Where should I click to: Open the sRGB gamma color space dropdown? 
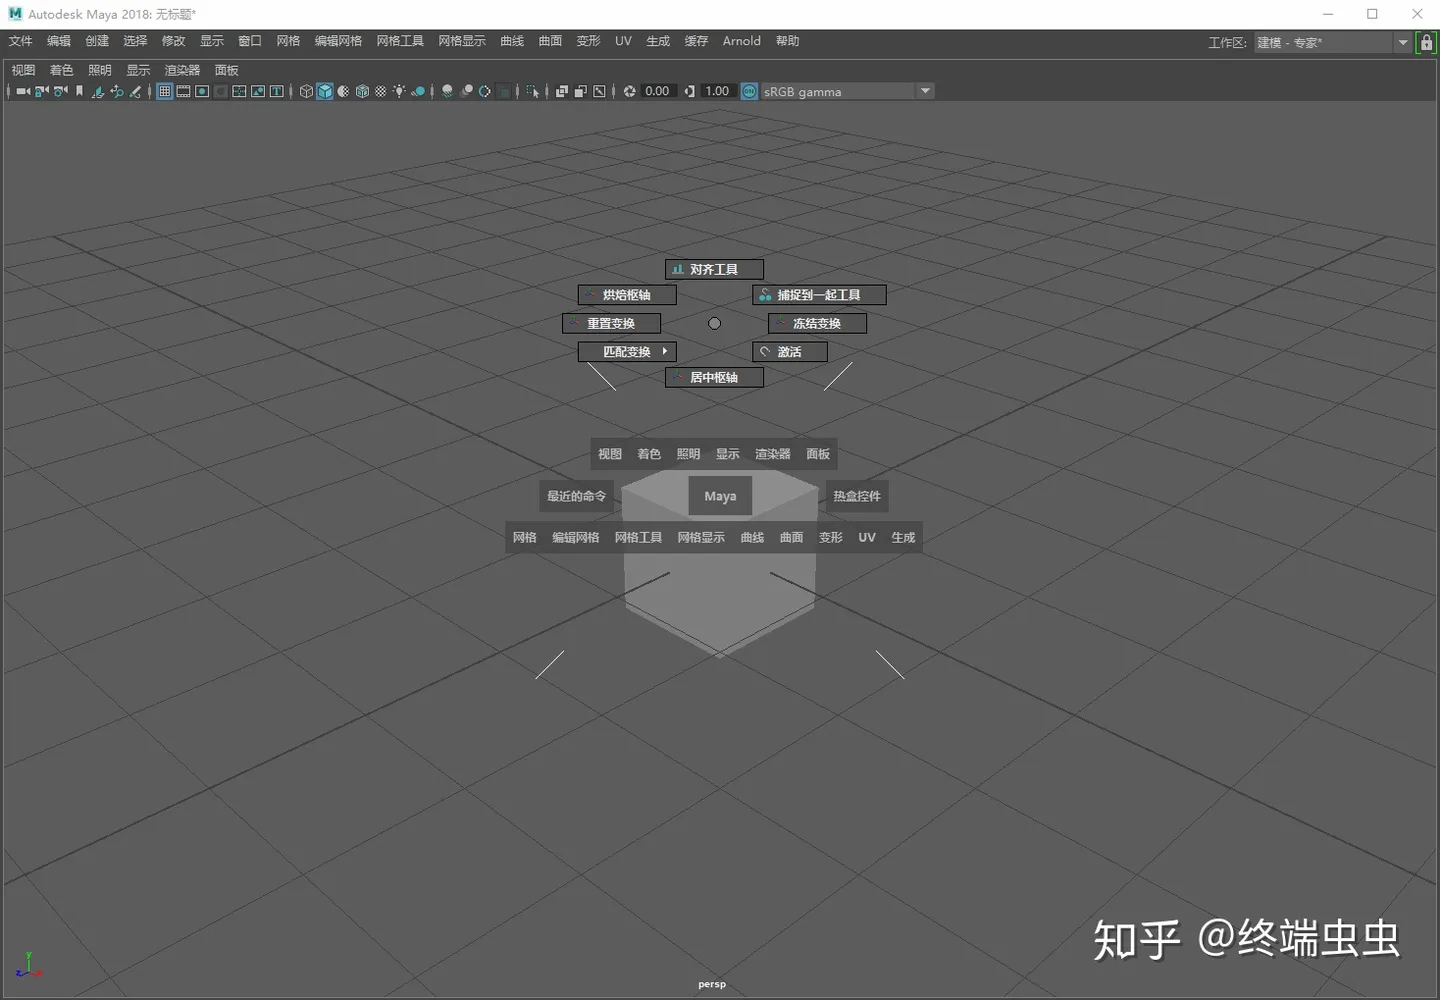[x=847, y=91]
